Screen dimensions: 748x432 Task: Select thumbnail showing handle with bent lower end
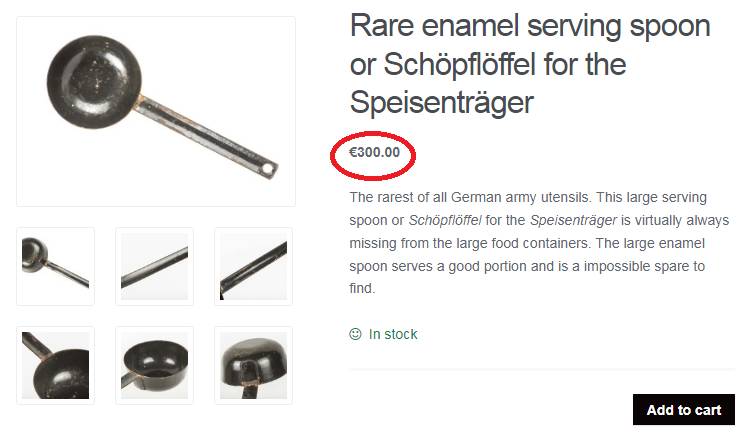[x=253, y=266]
